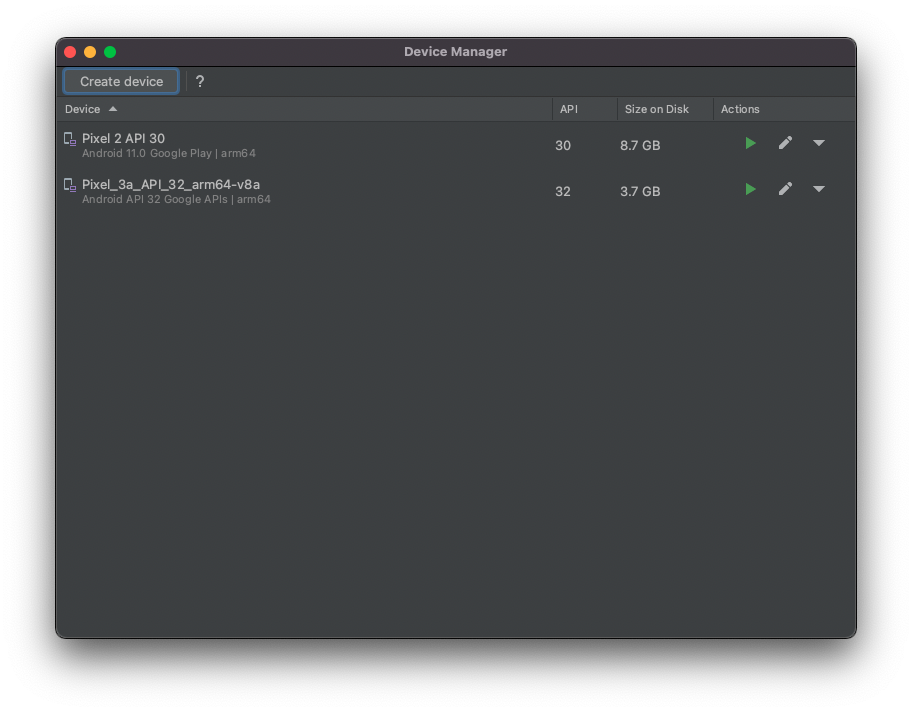
Task: Click the Device Manager title bar
Action: 455,51
